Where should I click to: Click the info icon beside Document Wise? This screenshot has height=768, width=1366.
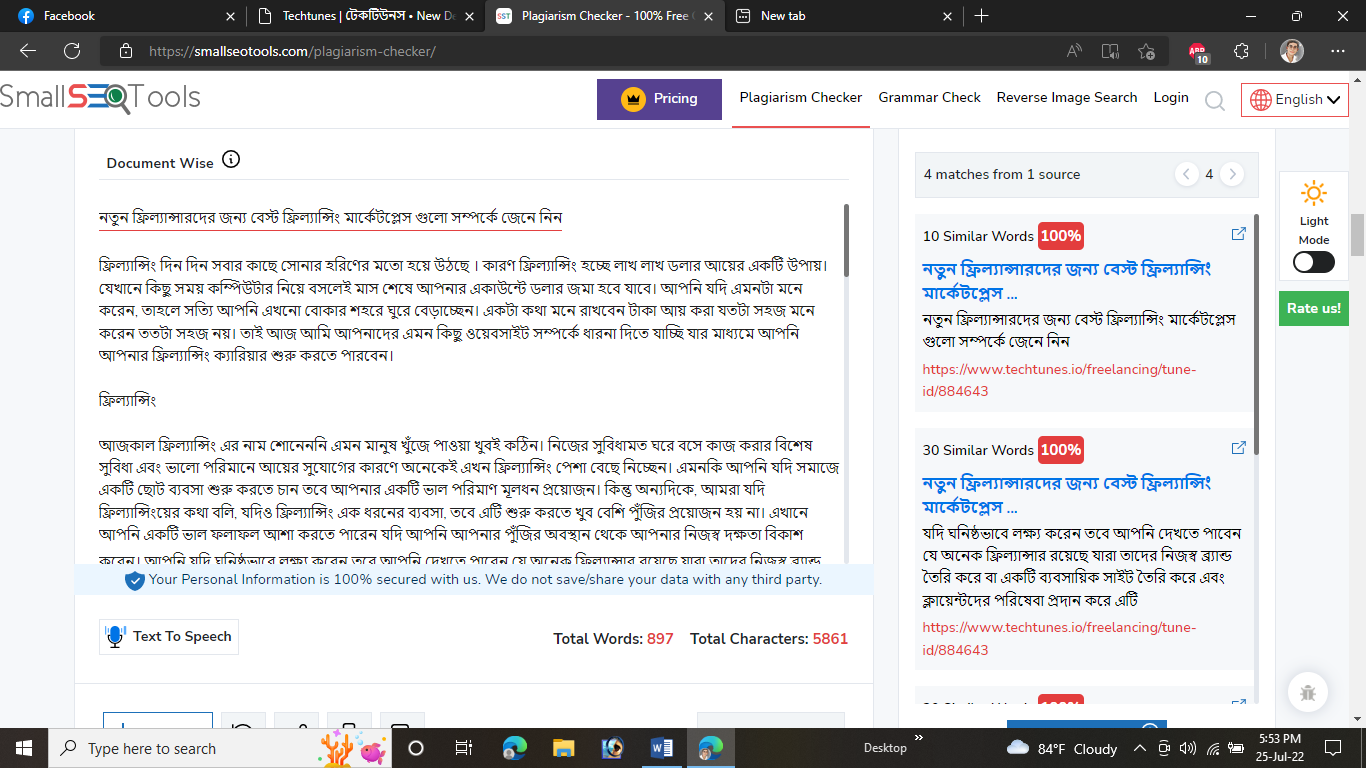tap(231, 160)
